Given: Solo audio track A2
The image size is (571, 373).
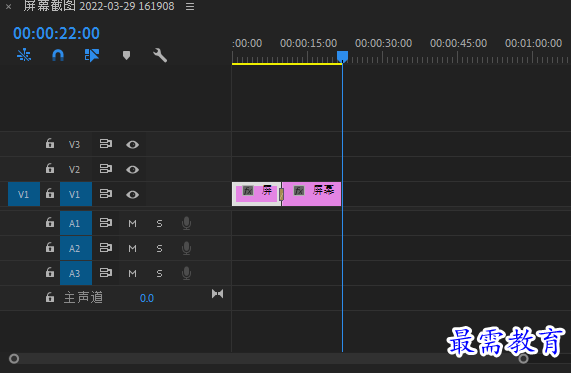Looking at the screenshot, I should coord(159,248).
